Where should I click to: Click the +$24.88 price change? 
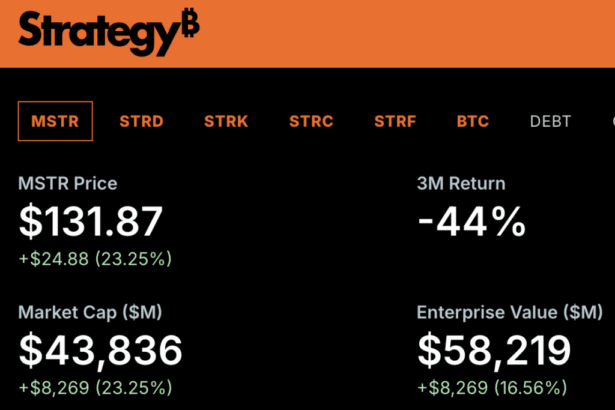tap(53, 259)
